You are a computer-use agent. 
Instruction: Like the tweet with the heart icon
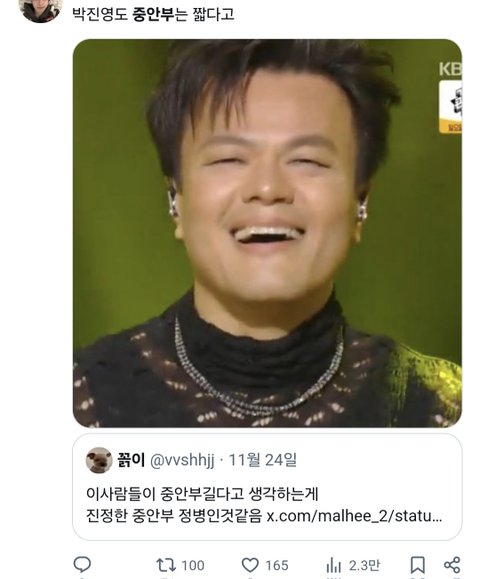[x=250, y=565]
